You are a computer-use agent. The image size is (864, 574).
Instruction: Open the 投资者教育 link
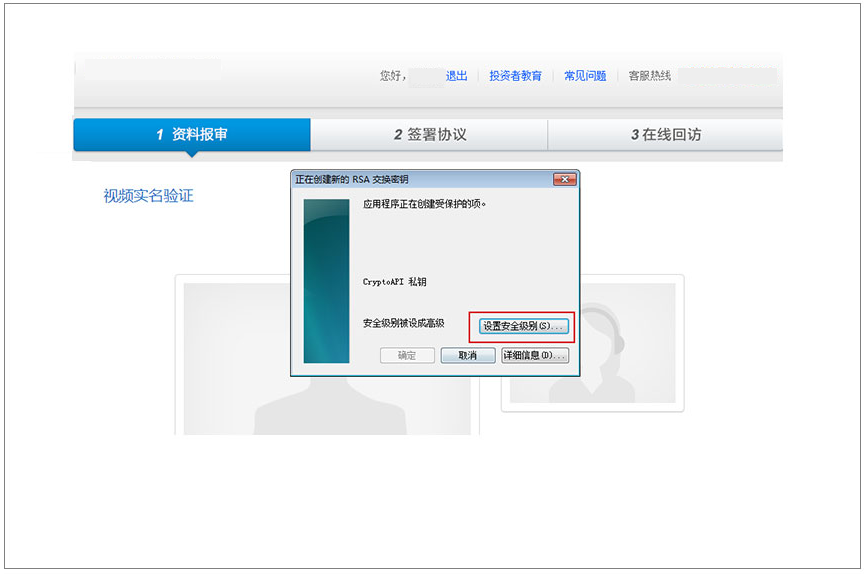515,76
